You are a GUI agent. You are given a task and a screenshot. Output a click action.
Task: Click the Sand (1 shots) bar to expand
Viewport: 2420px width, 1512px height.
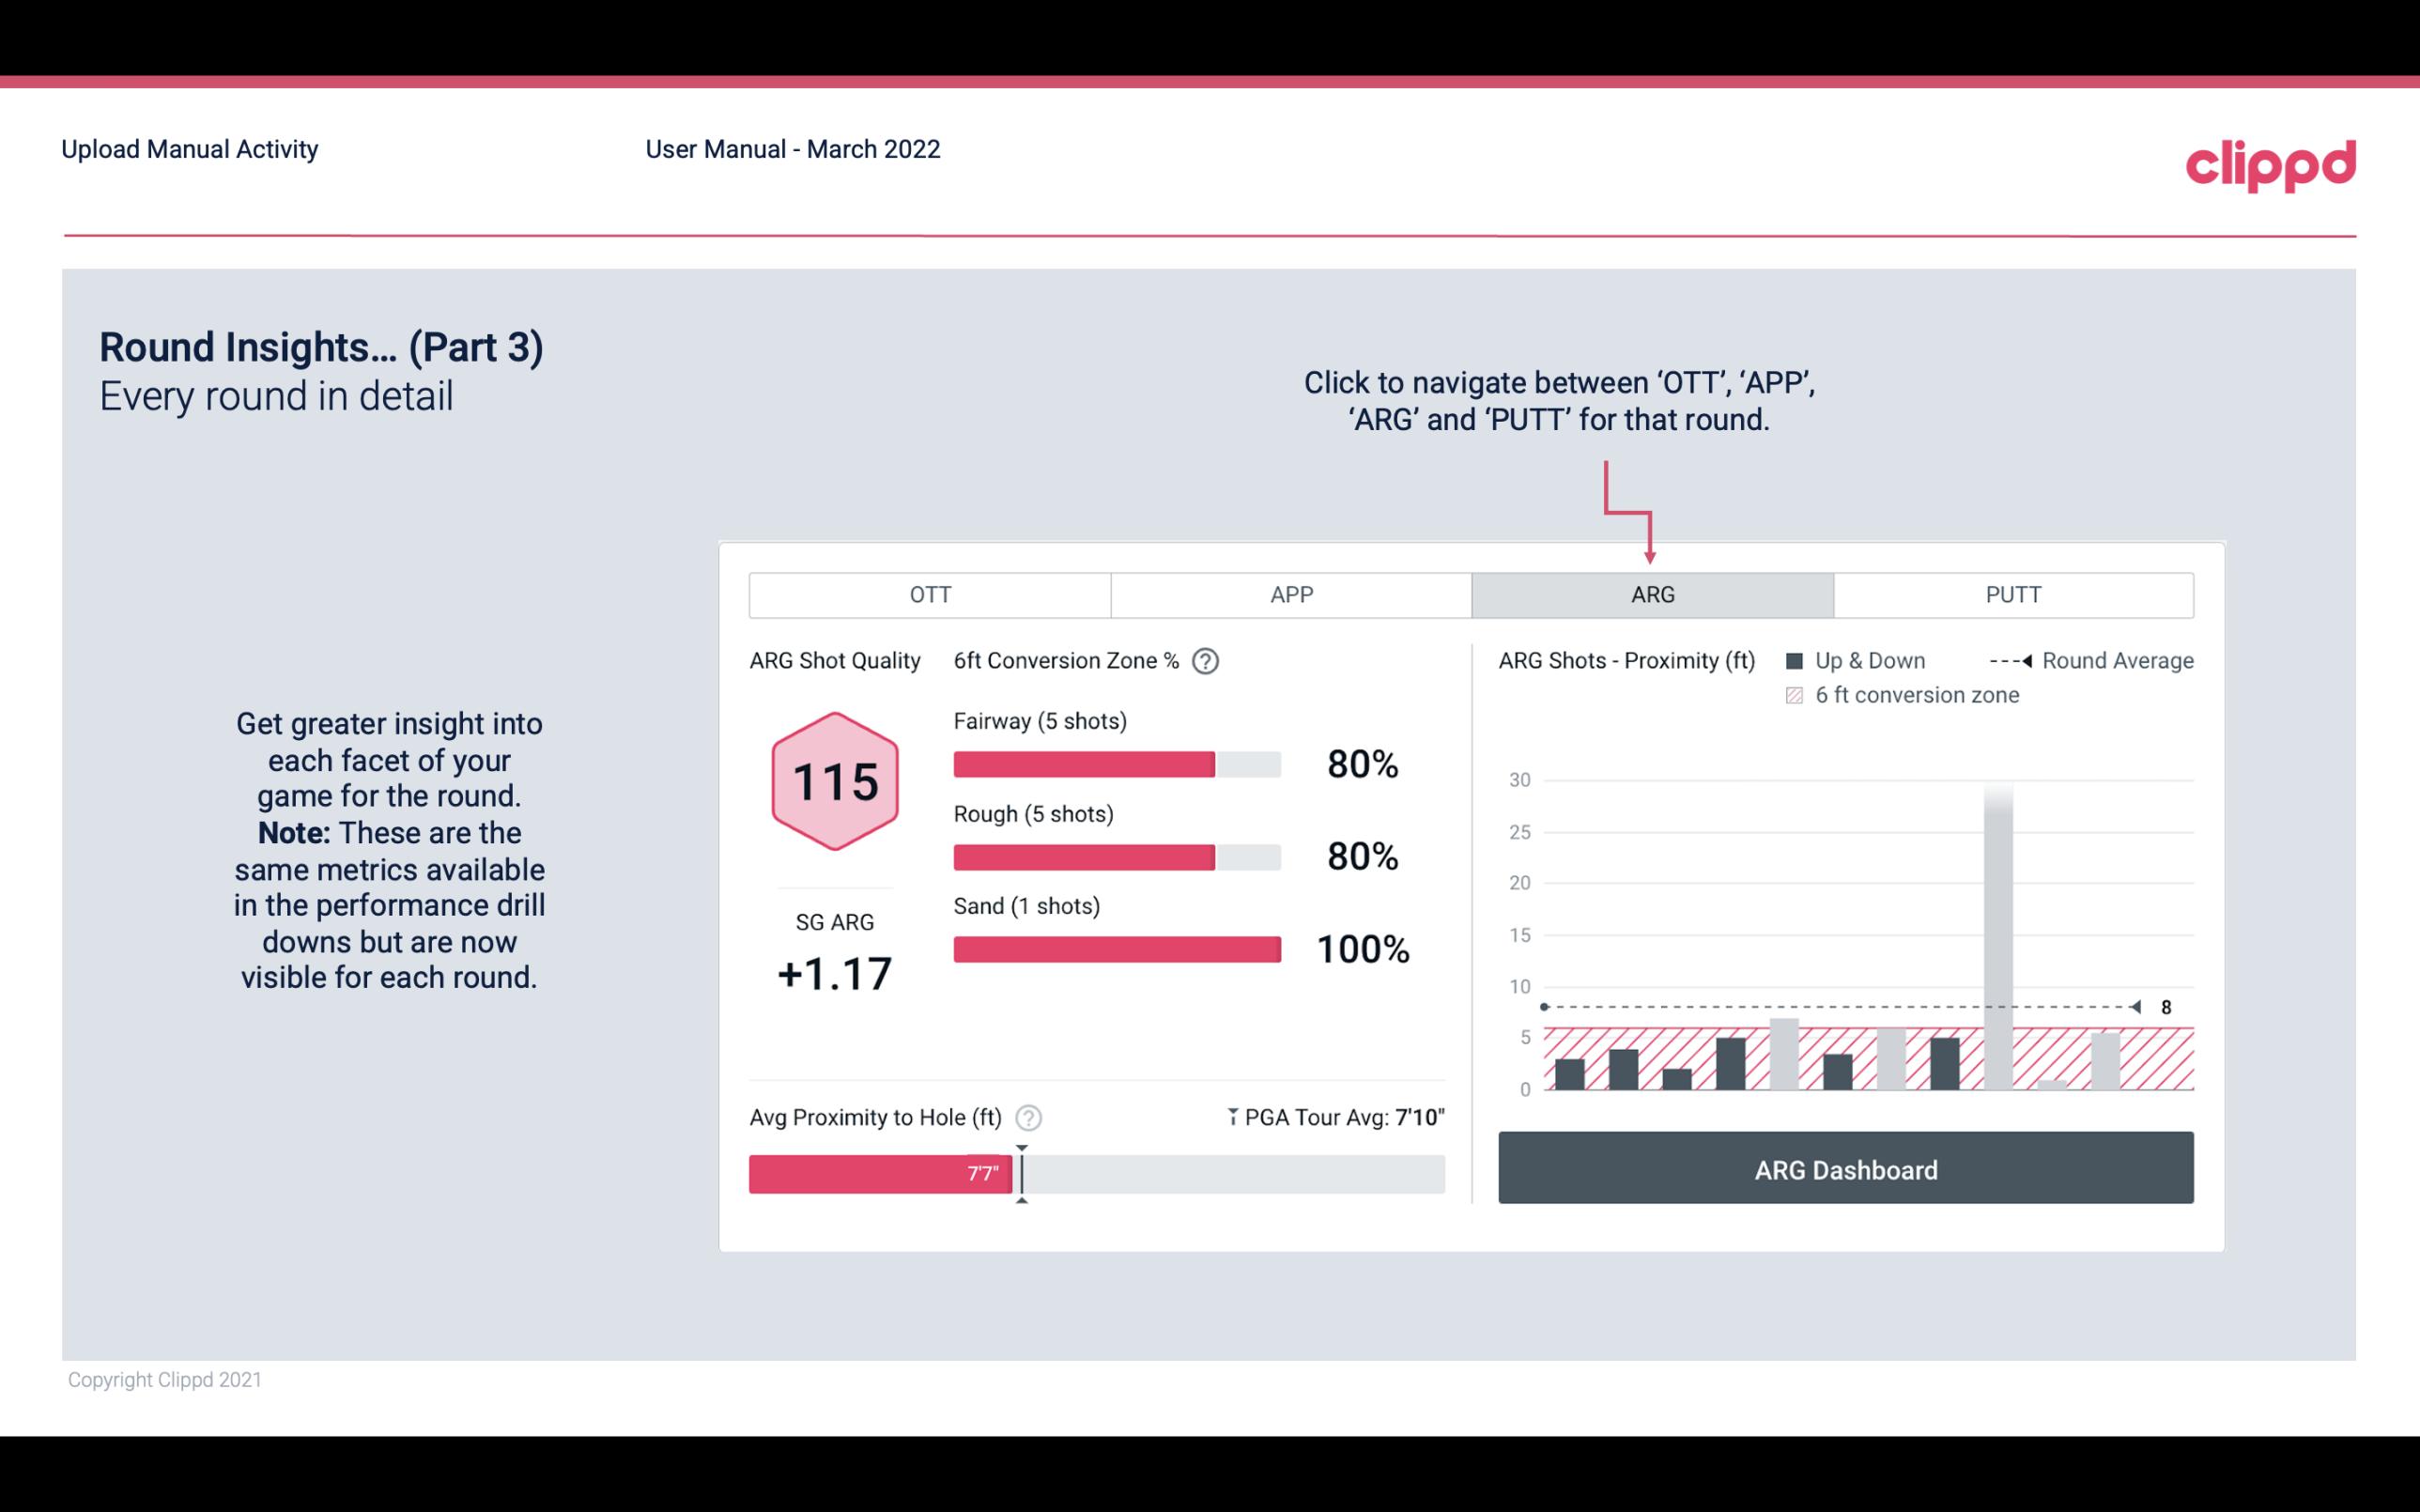[1115, 949]
